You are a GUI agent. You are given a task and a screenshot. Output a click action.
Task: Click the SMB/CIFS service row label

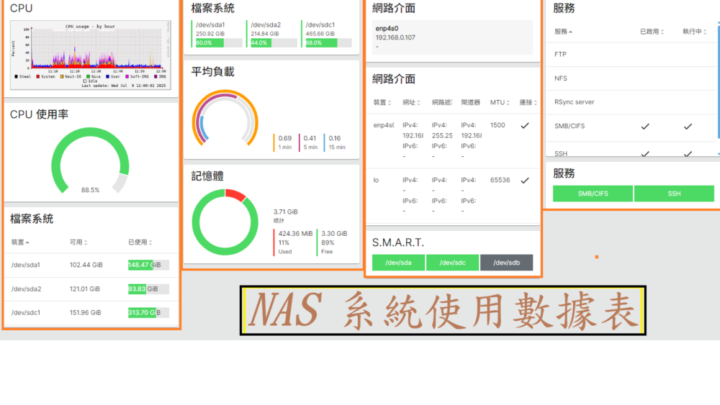point(569,126)
